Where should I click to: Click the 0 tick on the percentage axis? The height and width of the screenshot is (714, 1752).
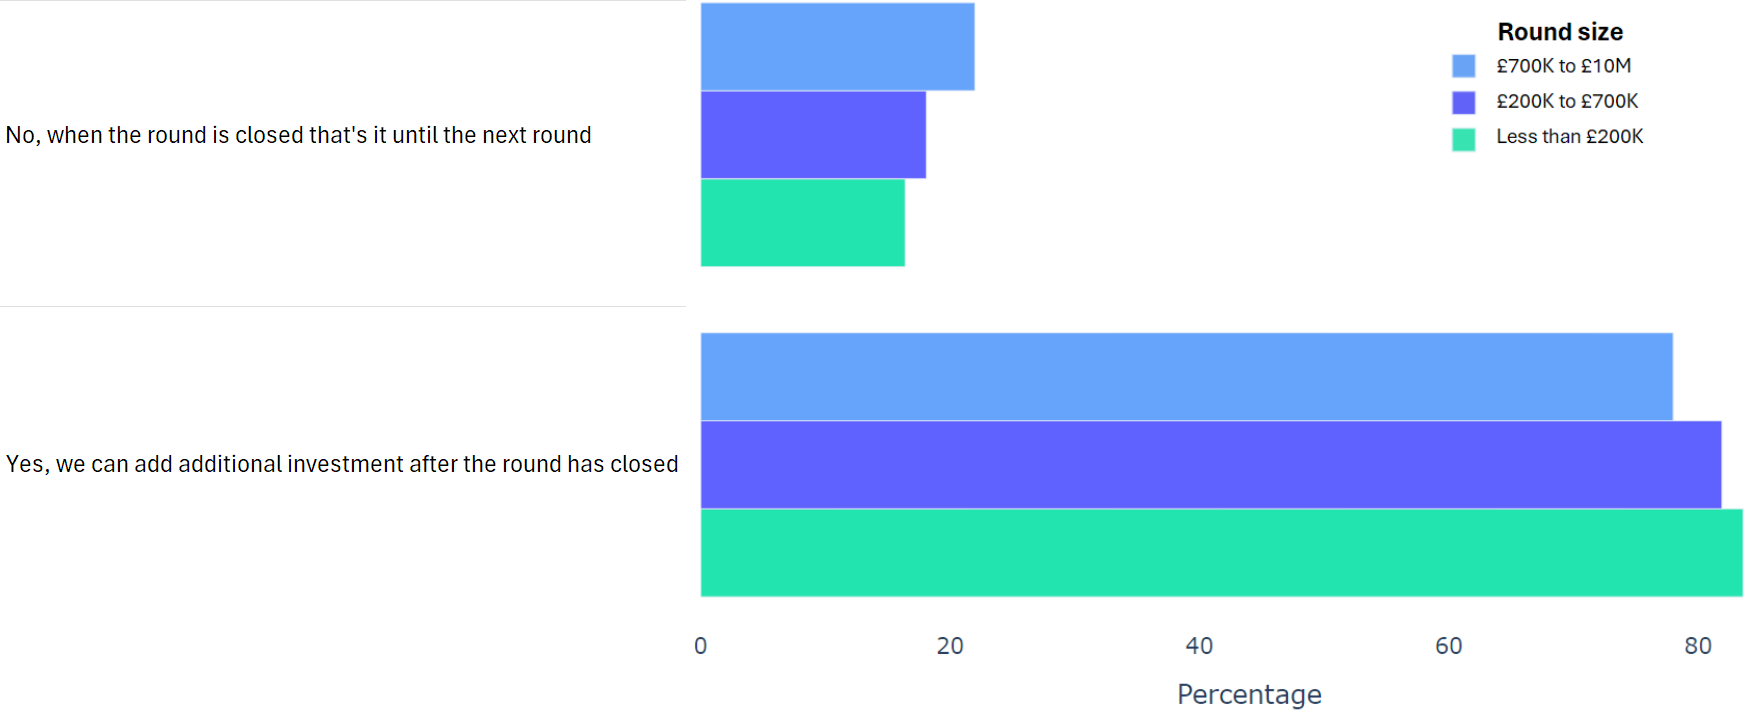click(x=701, y=646)
